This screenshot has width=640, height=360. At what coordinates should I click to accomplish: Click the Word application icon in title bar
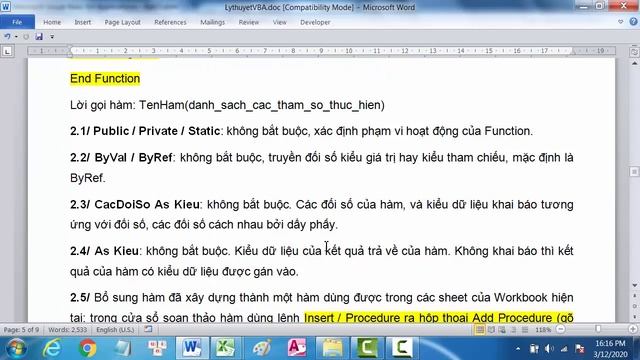6,7
